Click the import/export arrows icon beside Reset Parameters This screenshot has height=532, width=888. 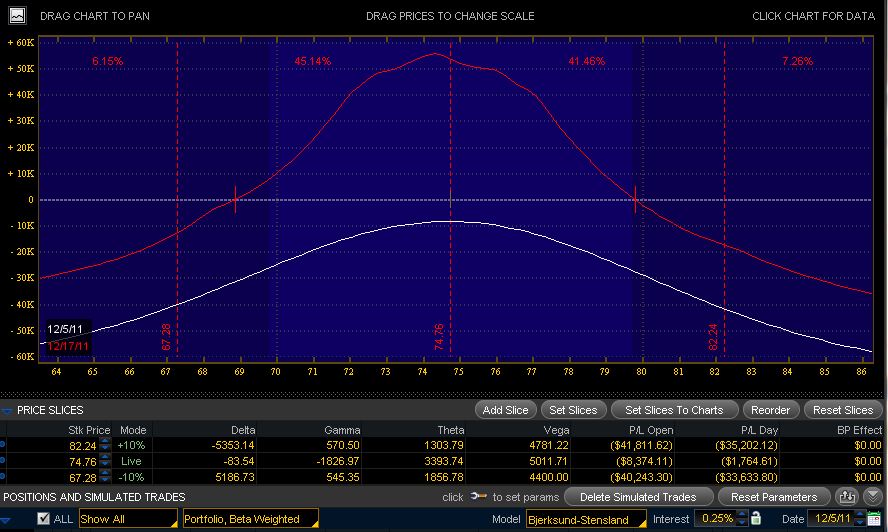(x=847, y=497)
